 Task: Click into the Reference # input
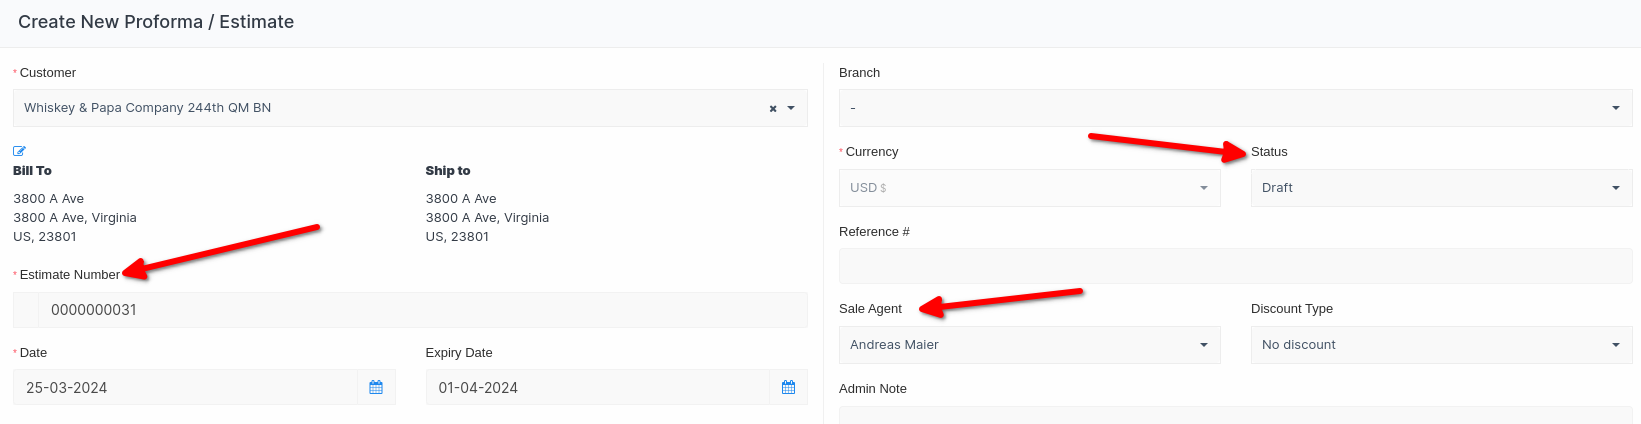click(x=1235, y=266)
